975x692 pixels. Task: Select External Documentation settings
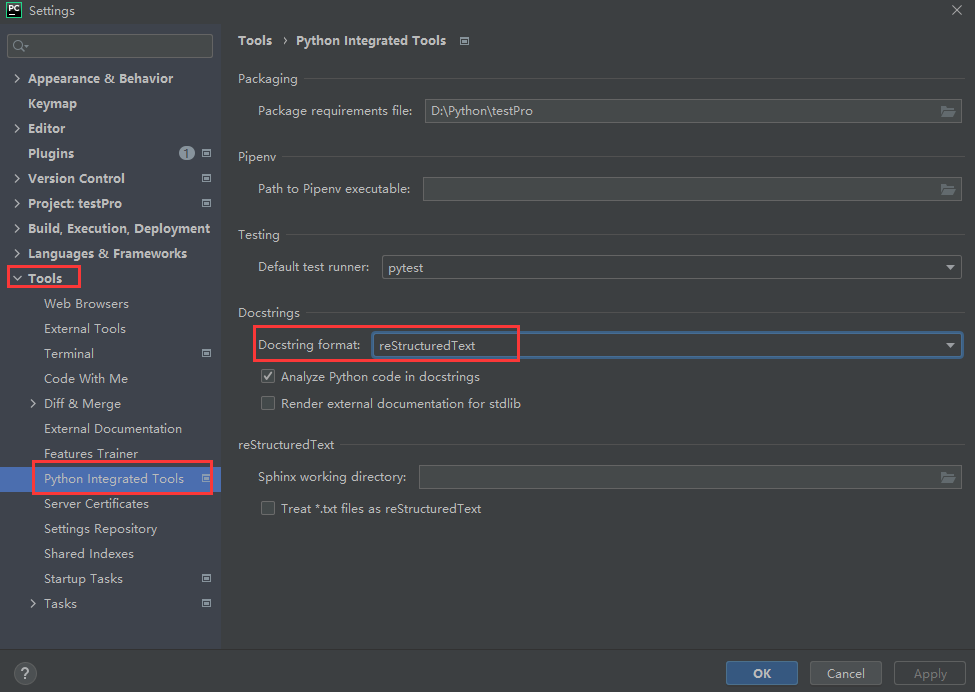[x=113, y=428]
